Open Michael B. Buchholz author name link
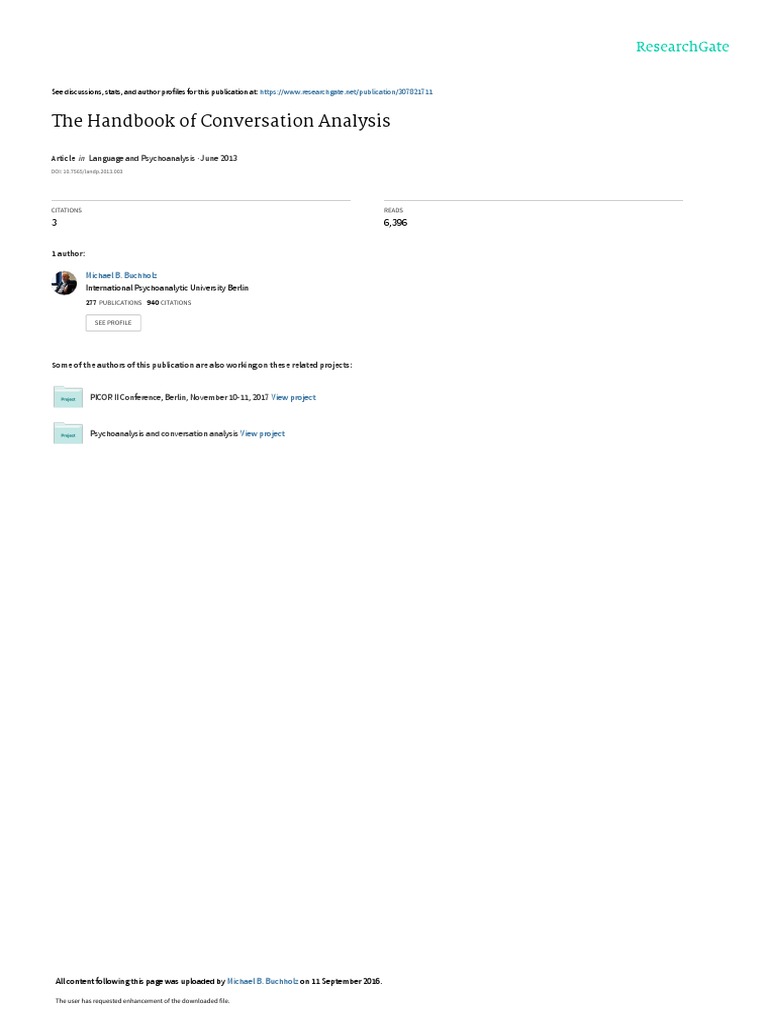This screenshot has height=1024, width=768. click(x=121, y=276)
